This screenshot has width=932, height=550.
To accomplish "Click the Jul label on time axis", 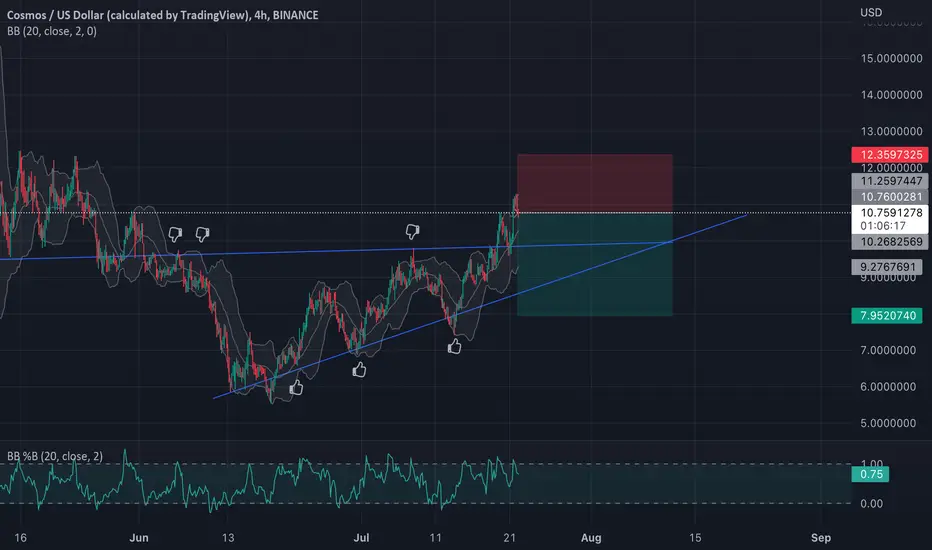I will pyautogui.click(x=361, y=538).
